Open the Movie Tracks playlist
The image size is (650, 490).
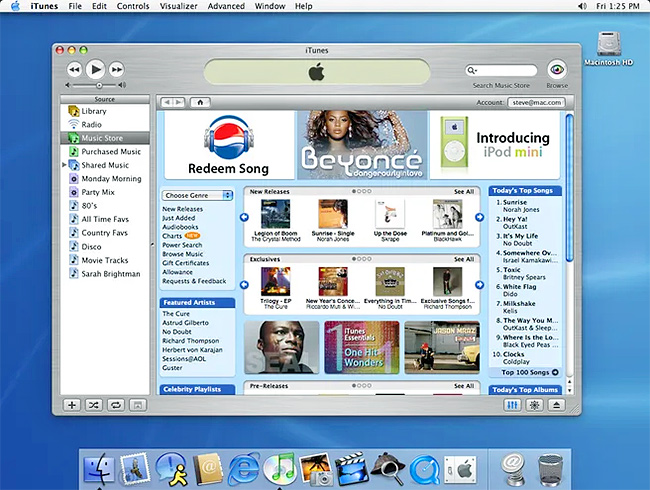[x=105, y=260]
